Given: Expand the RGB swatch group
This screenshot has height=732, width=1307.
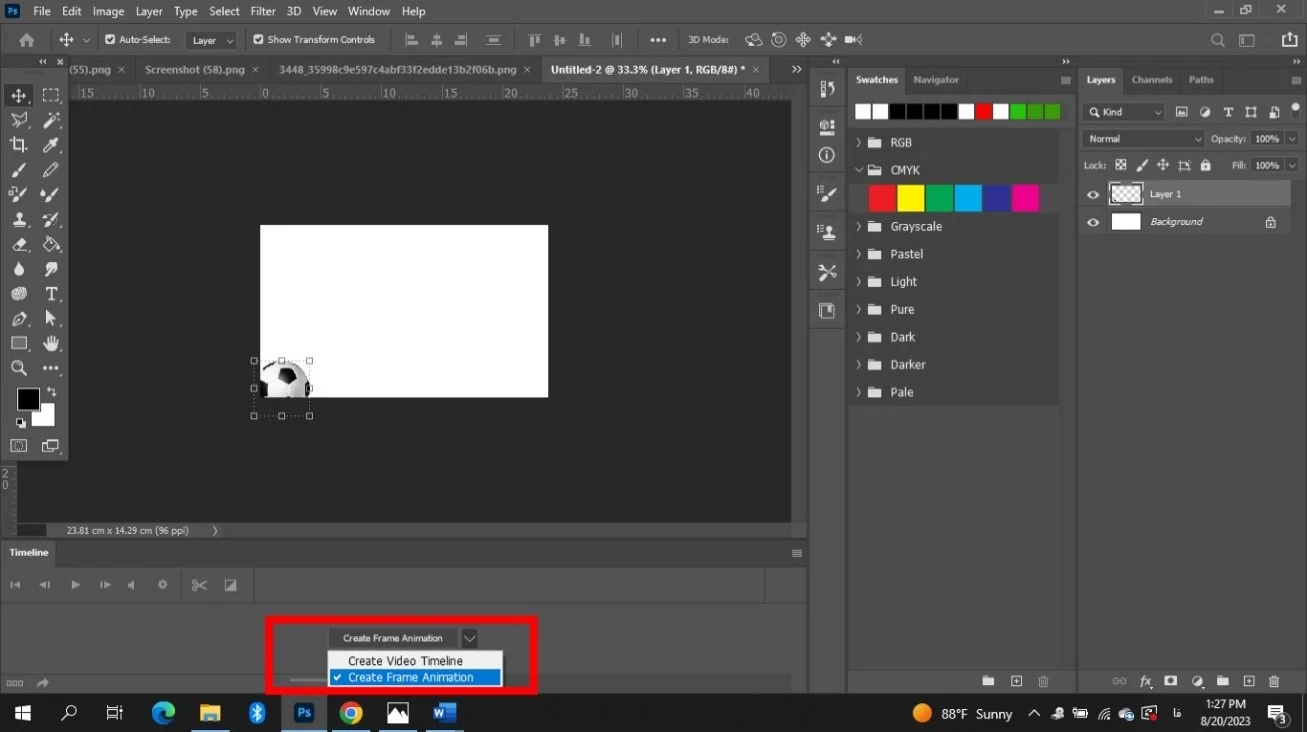Looking at the screenshot, I should coord(858,143).
